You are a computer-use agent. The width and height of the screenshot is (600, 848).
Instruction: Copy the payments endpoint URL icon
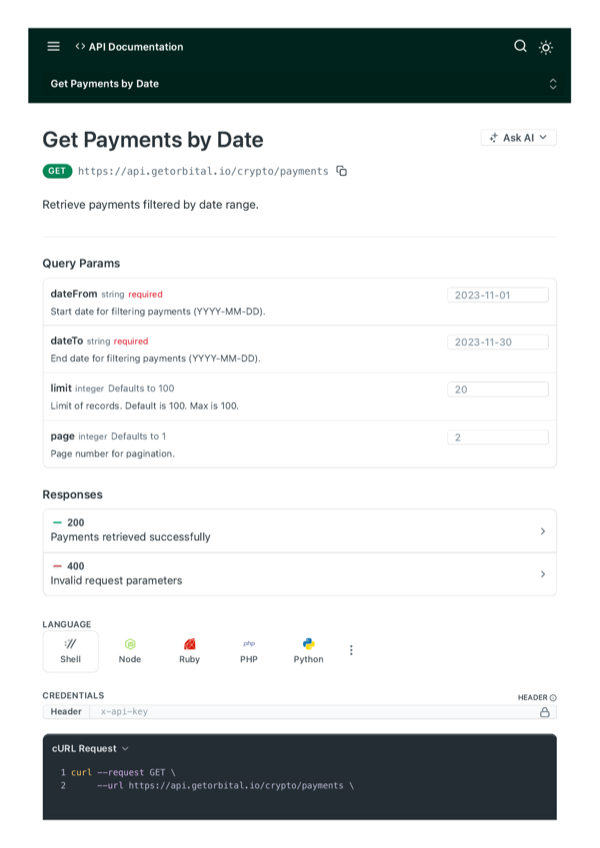coord(341,171)
